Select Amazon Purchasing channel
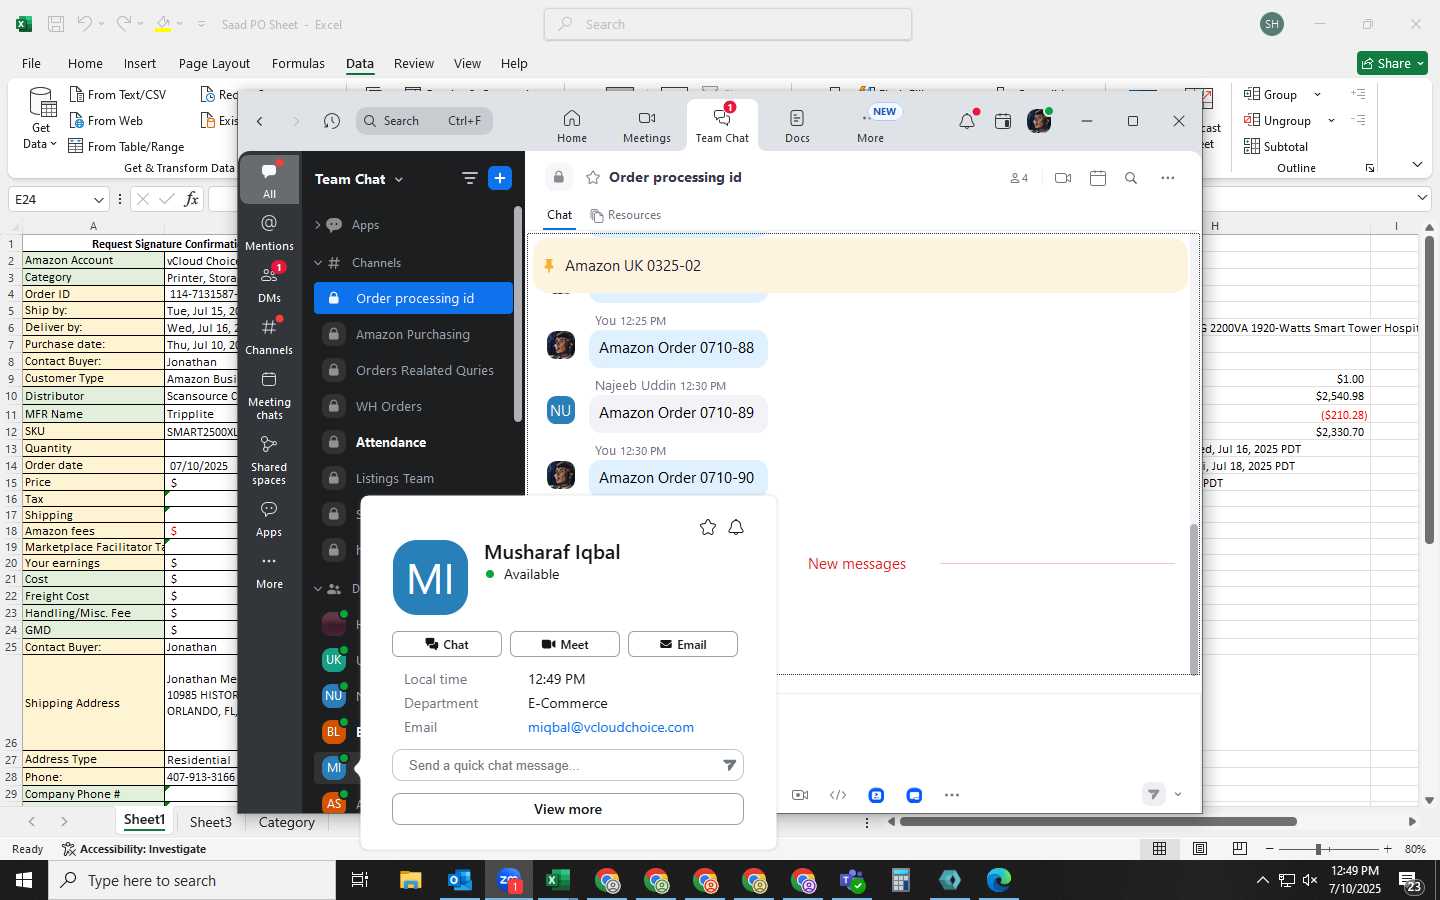 tap(413, 334)
